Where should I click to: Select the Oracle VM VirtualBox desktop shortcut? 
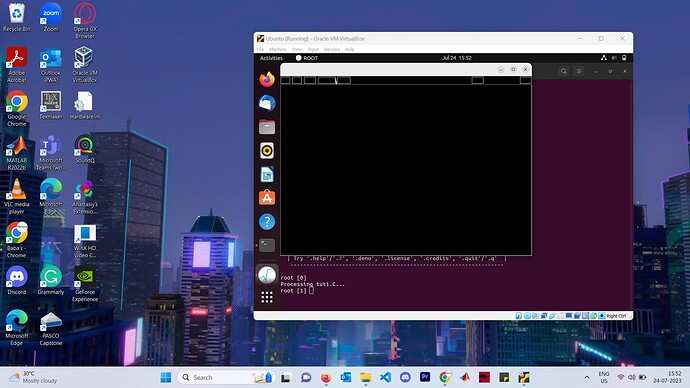[x=85, y=65]
